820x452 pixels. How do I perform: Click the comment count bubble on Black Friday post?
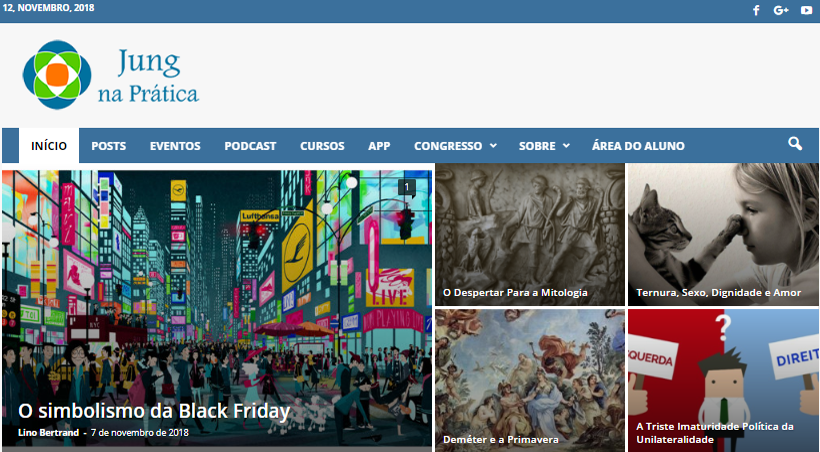coord(407,187)
